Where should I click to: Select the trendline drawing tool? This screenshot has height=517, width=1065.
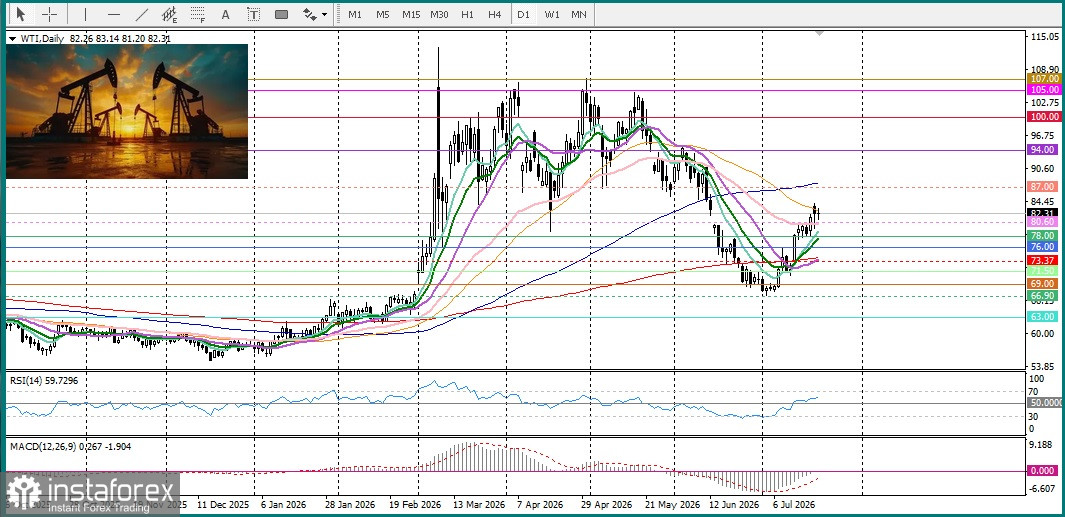click(142, 14)
